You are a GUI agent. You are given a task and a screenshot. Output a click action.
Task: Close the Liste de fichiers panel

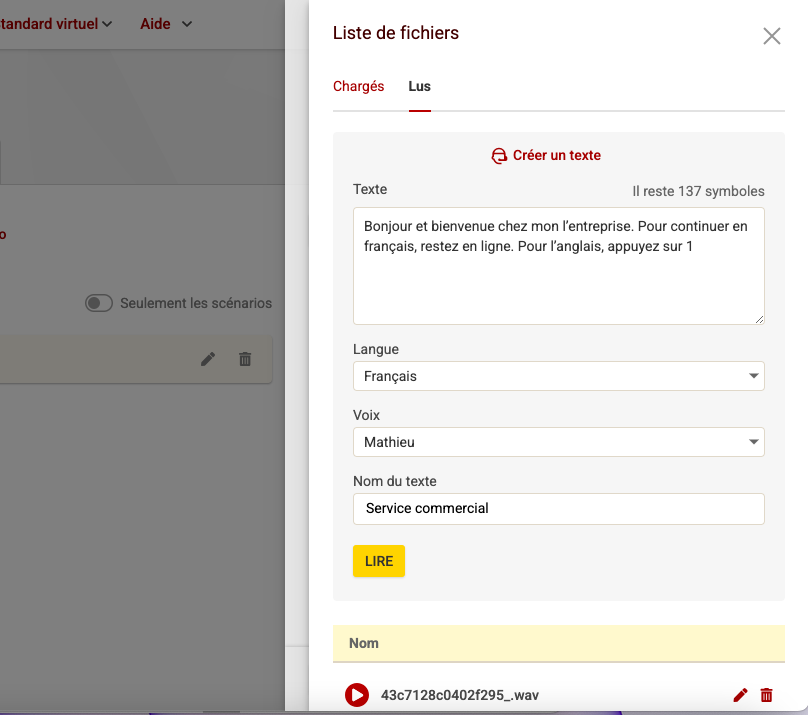[x=771, y=36]
